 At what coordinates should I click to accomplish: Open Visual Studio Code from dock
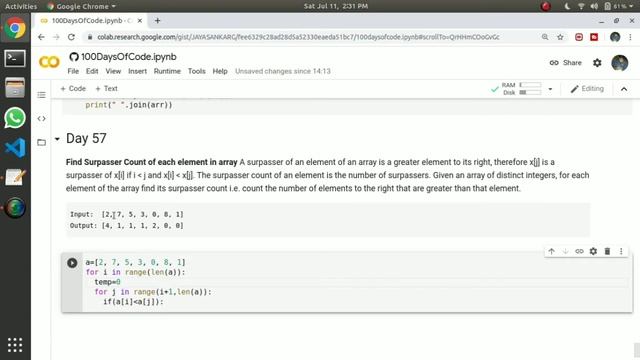click(15, 148)
